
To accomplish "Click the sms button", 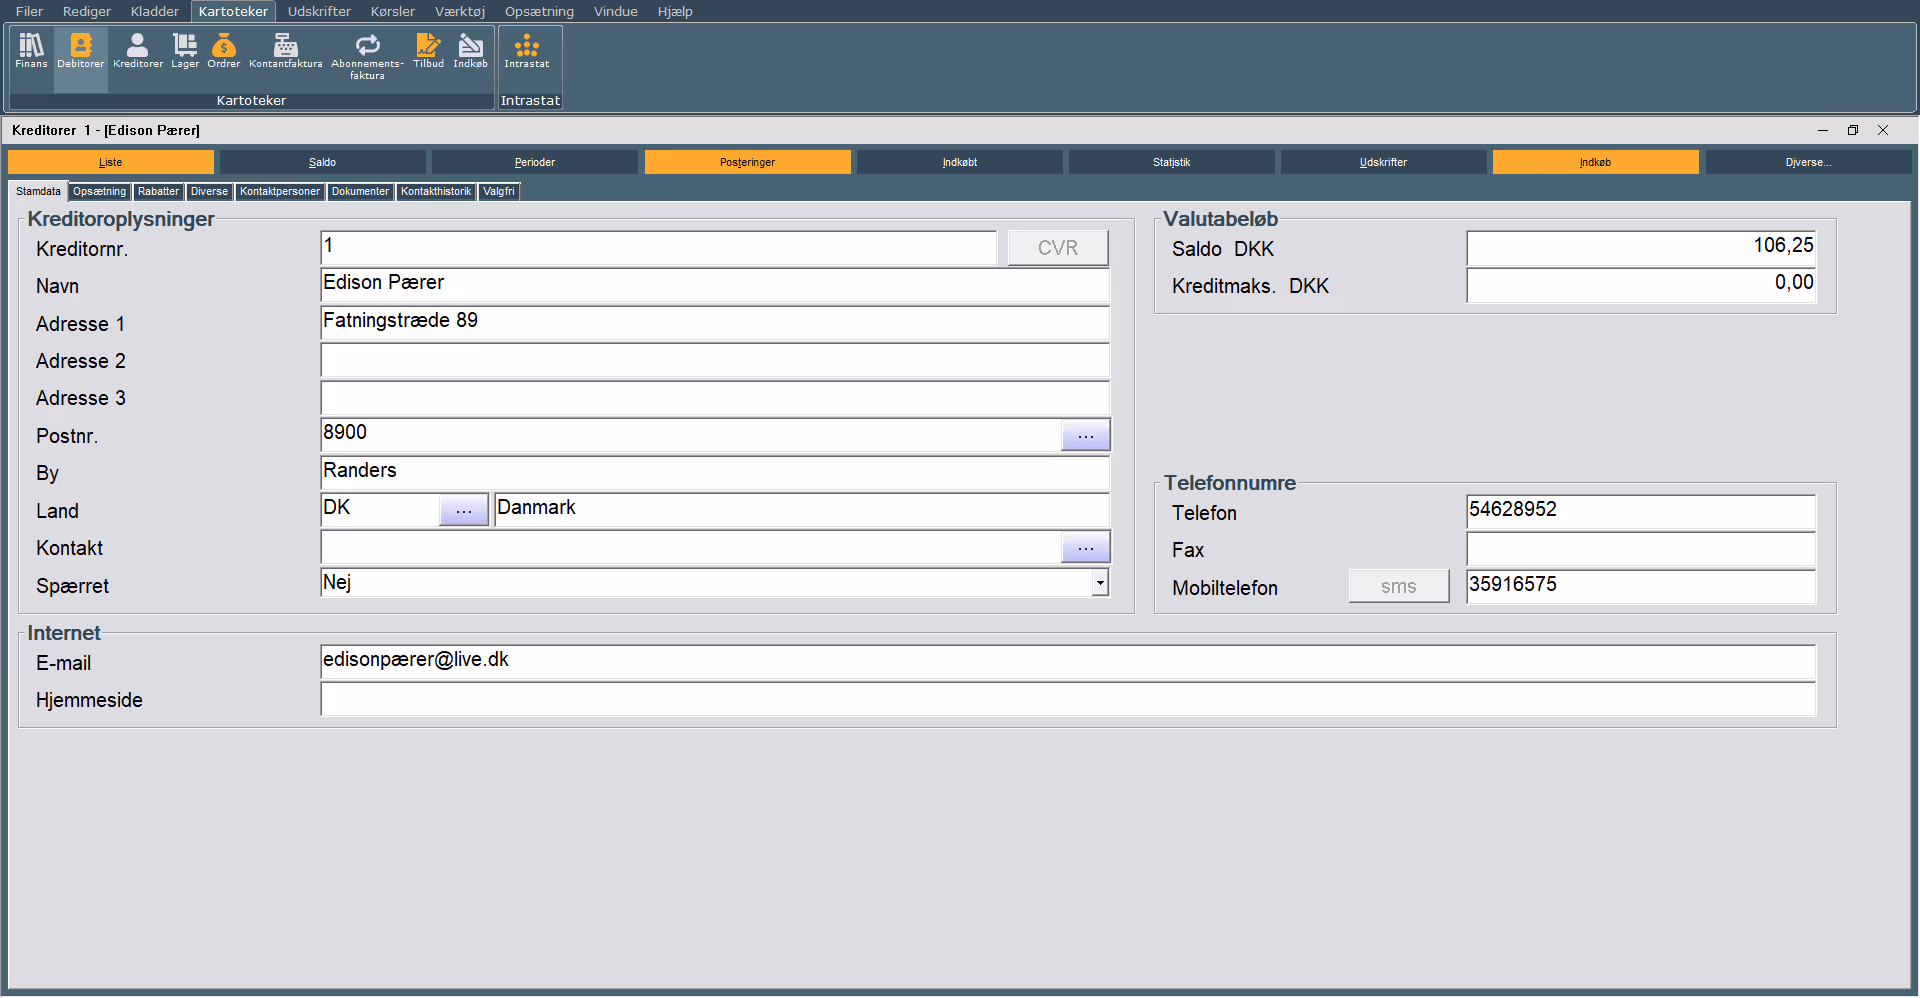I will click(x=1398, y=587).
